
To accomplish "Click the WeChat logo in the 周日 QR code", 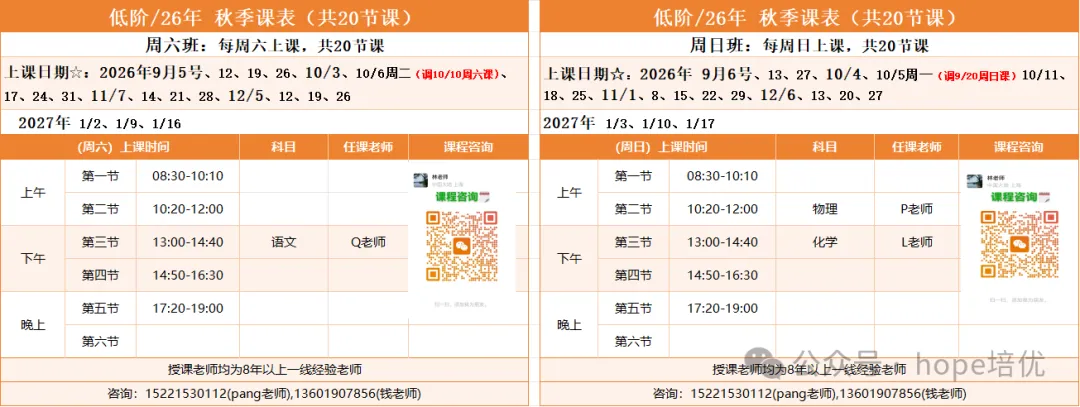I will tap(1020, 244).
